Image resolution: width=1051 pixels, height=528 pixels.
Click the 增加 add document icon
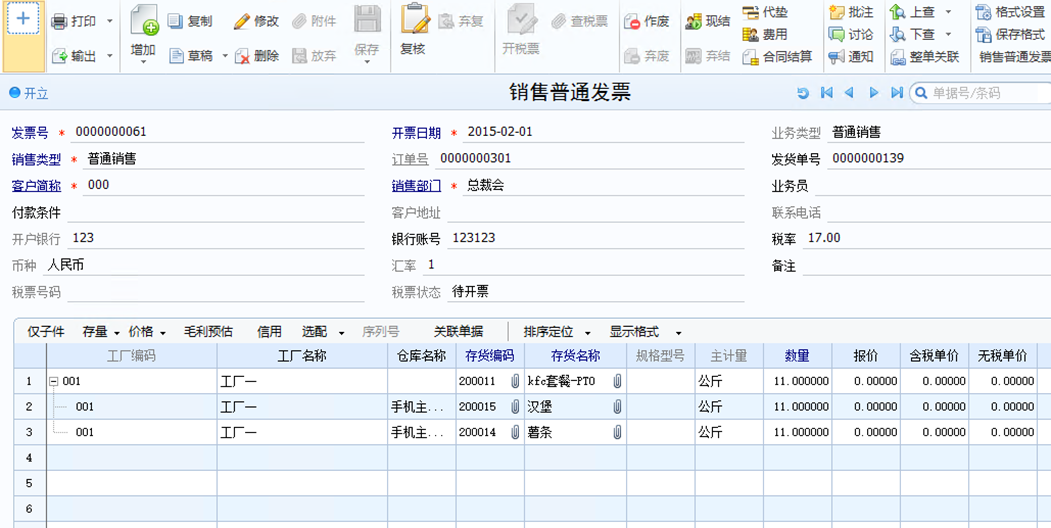[x=143, y=20]
